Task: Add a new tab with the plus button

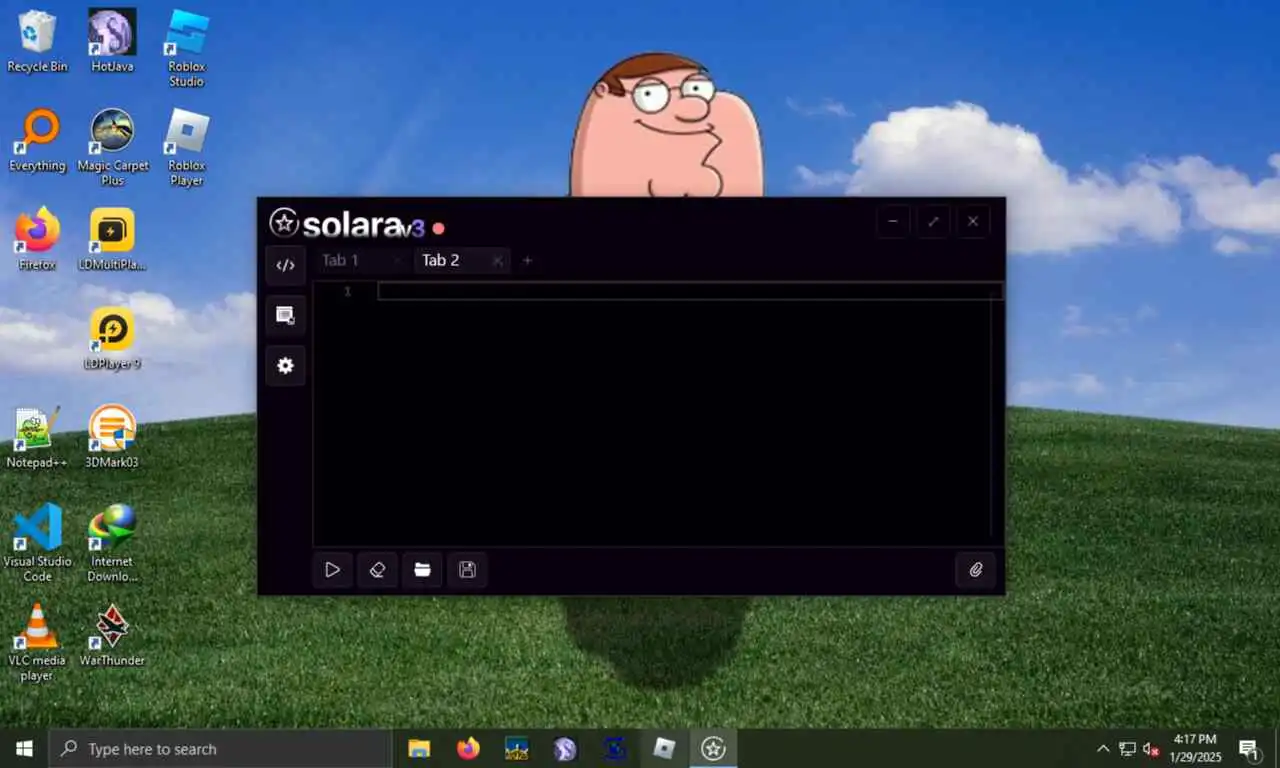Action: tap(528, 261)
